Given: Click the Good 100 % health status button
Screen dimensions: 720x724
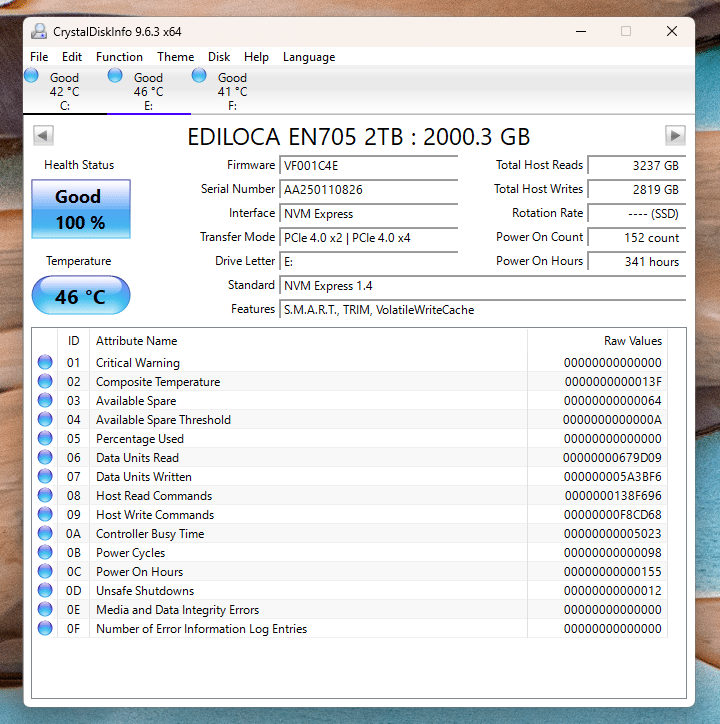Looking at the screenshot, I should [x=81, y=209].
